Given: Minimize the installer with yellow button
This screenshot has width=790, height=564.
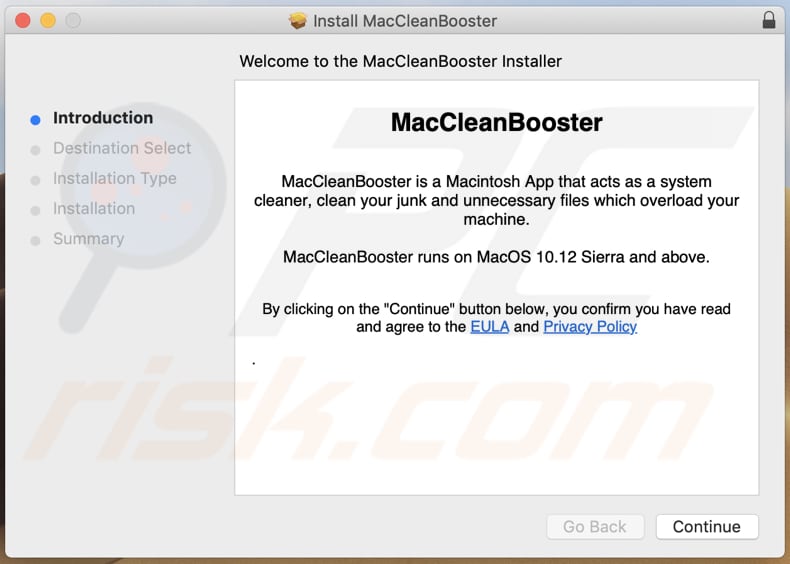Looking at the screenshot, I should point(48,20).
